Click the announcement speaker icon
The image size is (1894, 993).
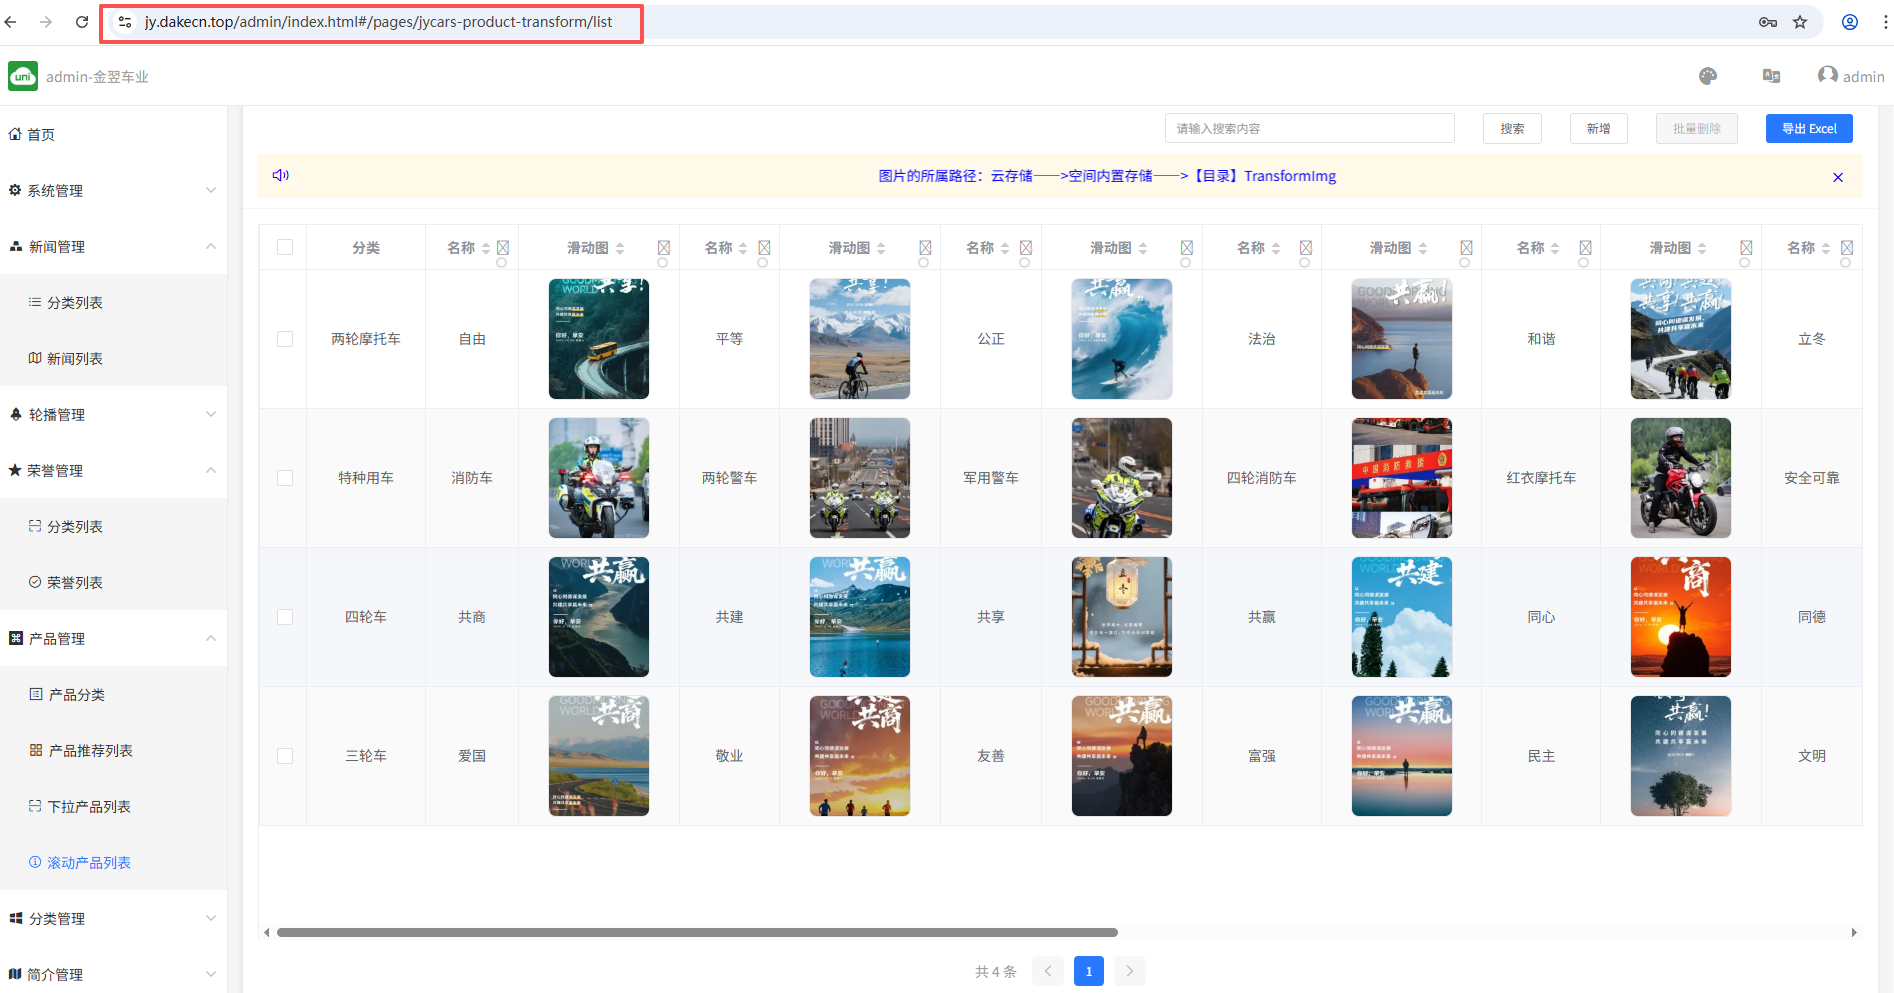[281, 175]
